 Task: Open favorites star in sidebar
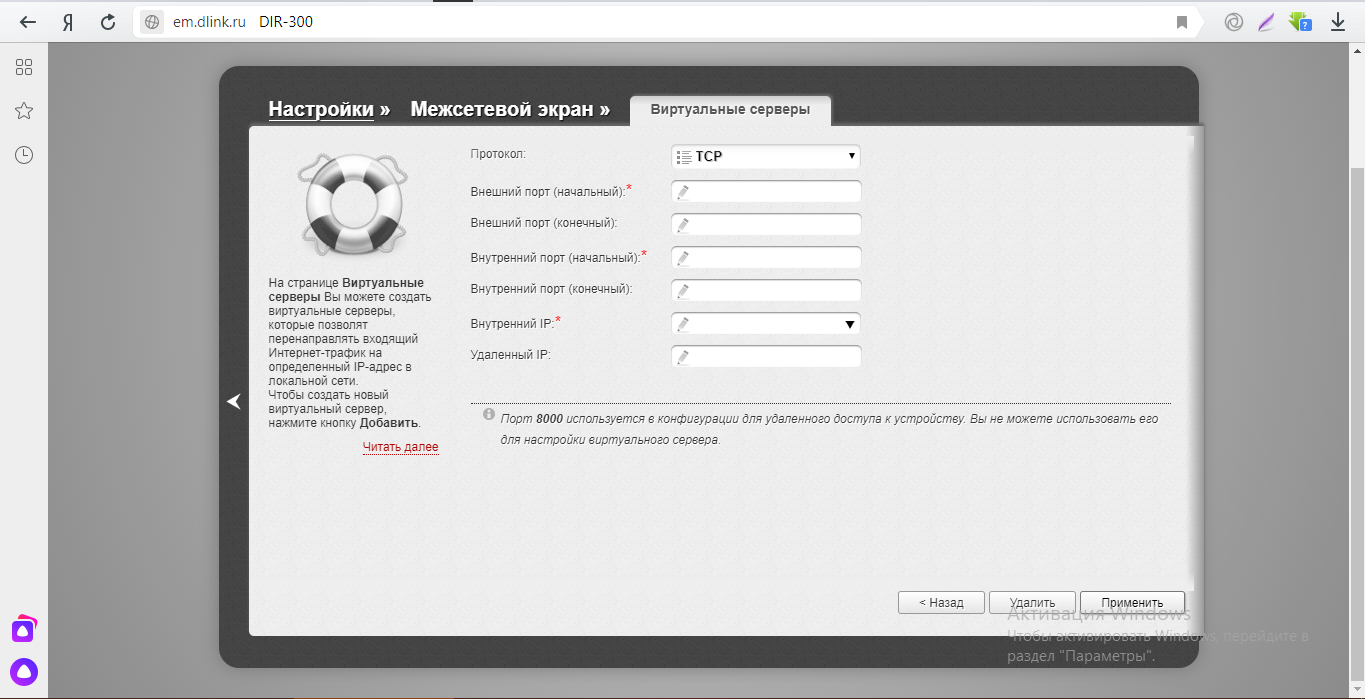click(24, 111)
